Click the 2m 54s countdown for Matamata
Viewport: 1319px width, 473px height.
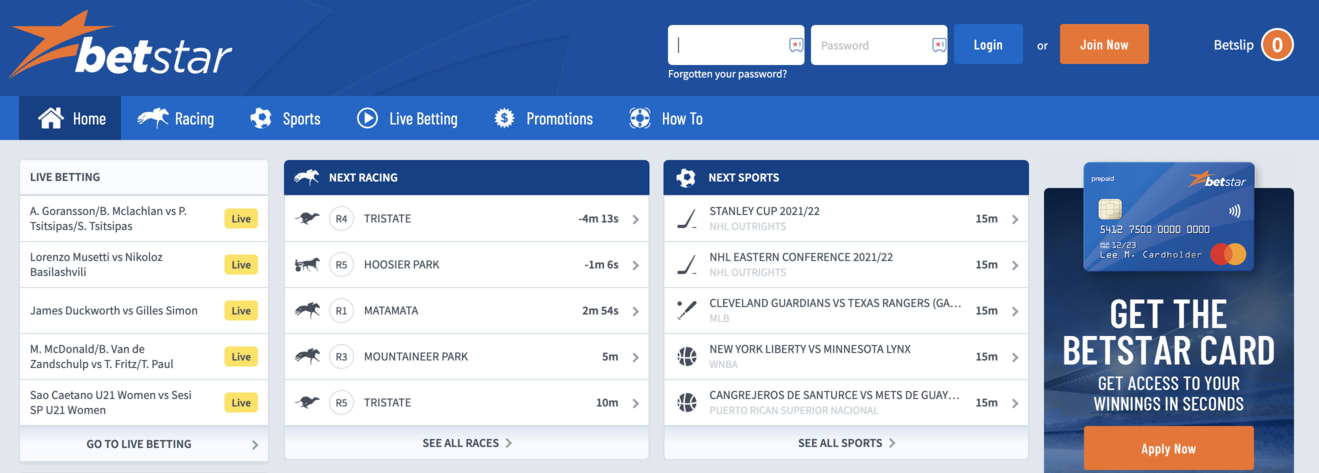click(600, 311)
